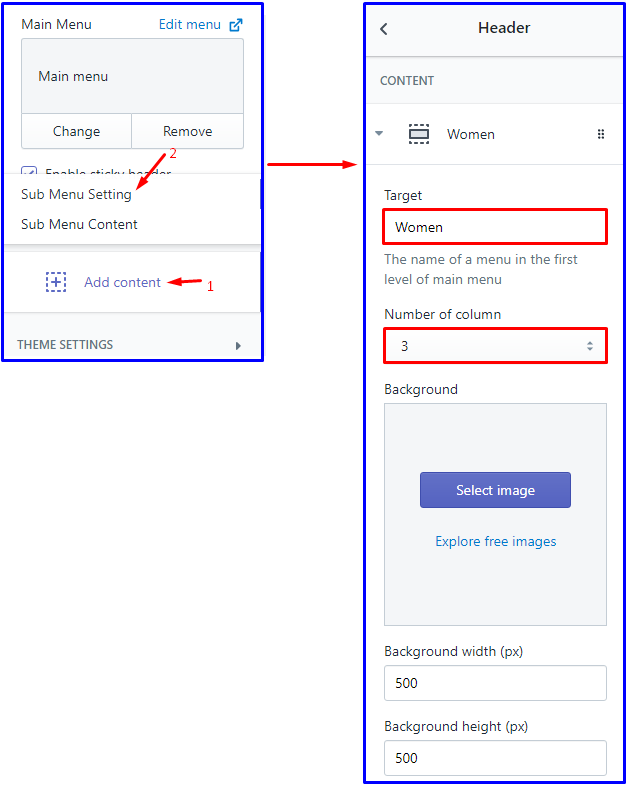Viewport: 639px width, 785px height.
Task: Expand the Theme Settings arrow
Action: point(238,345)
